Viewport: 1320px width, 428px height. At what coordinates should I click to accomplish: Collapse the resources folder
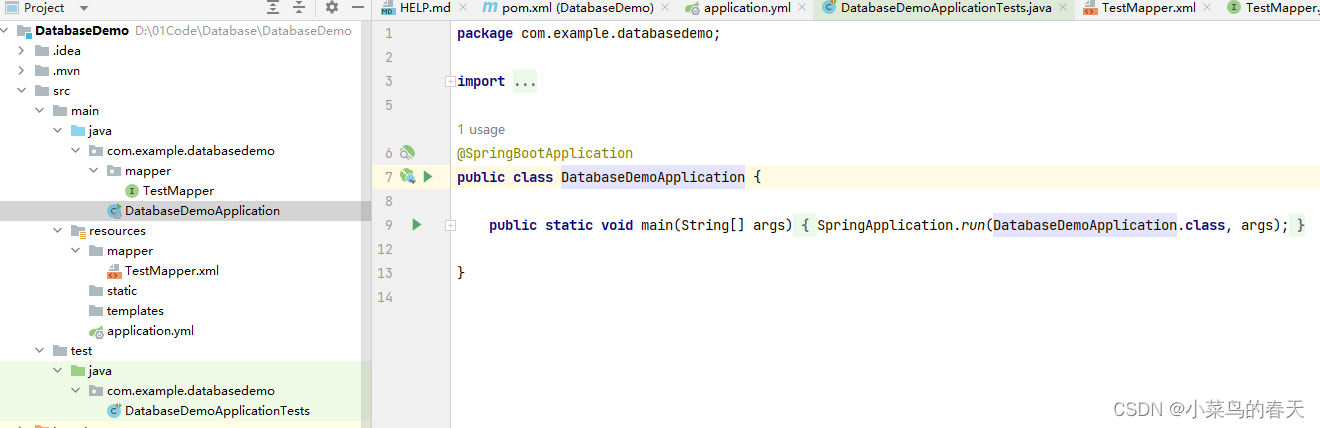pyautogui.click(x=57, y=231)
